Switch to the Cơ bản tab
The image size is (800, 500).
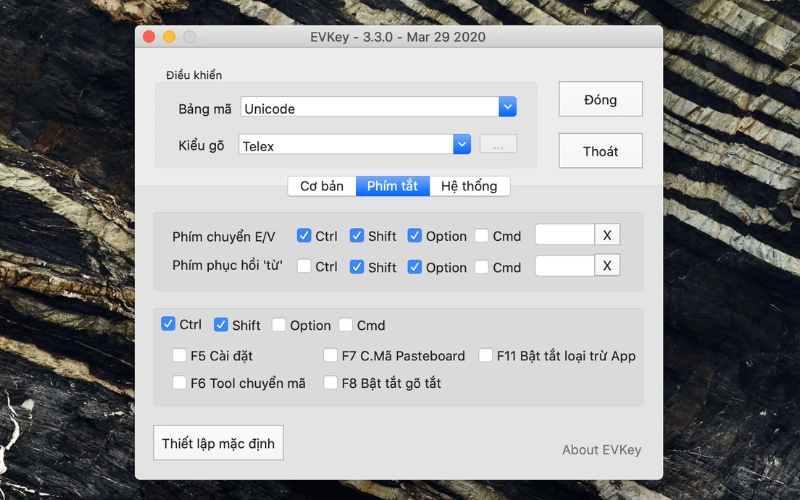[x=322, y=186]
